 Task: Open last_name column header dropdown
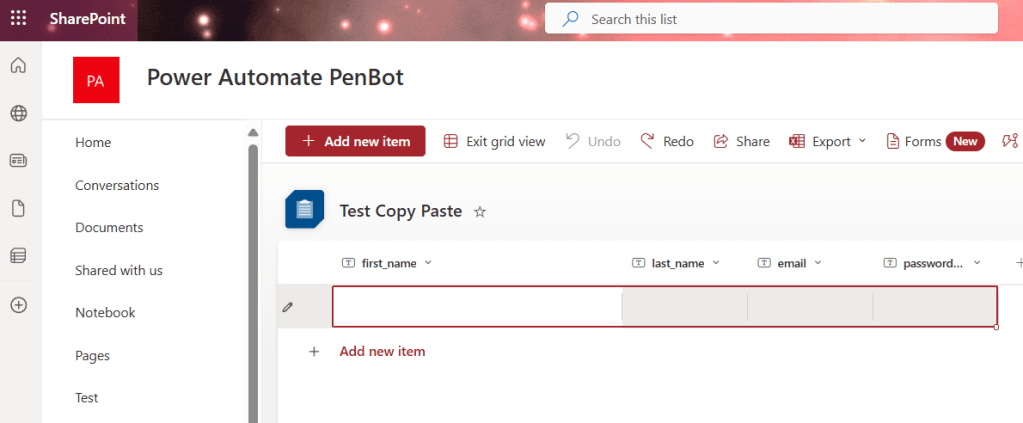point(715,263)
